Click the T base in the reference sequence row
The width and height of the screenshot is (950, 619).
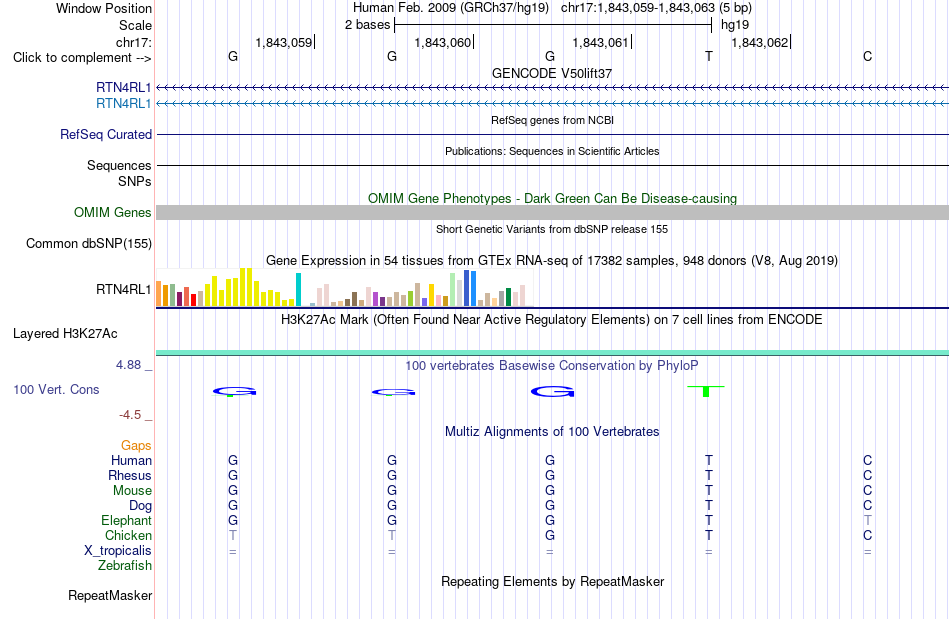tap(709, 56)
